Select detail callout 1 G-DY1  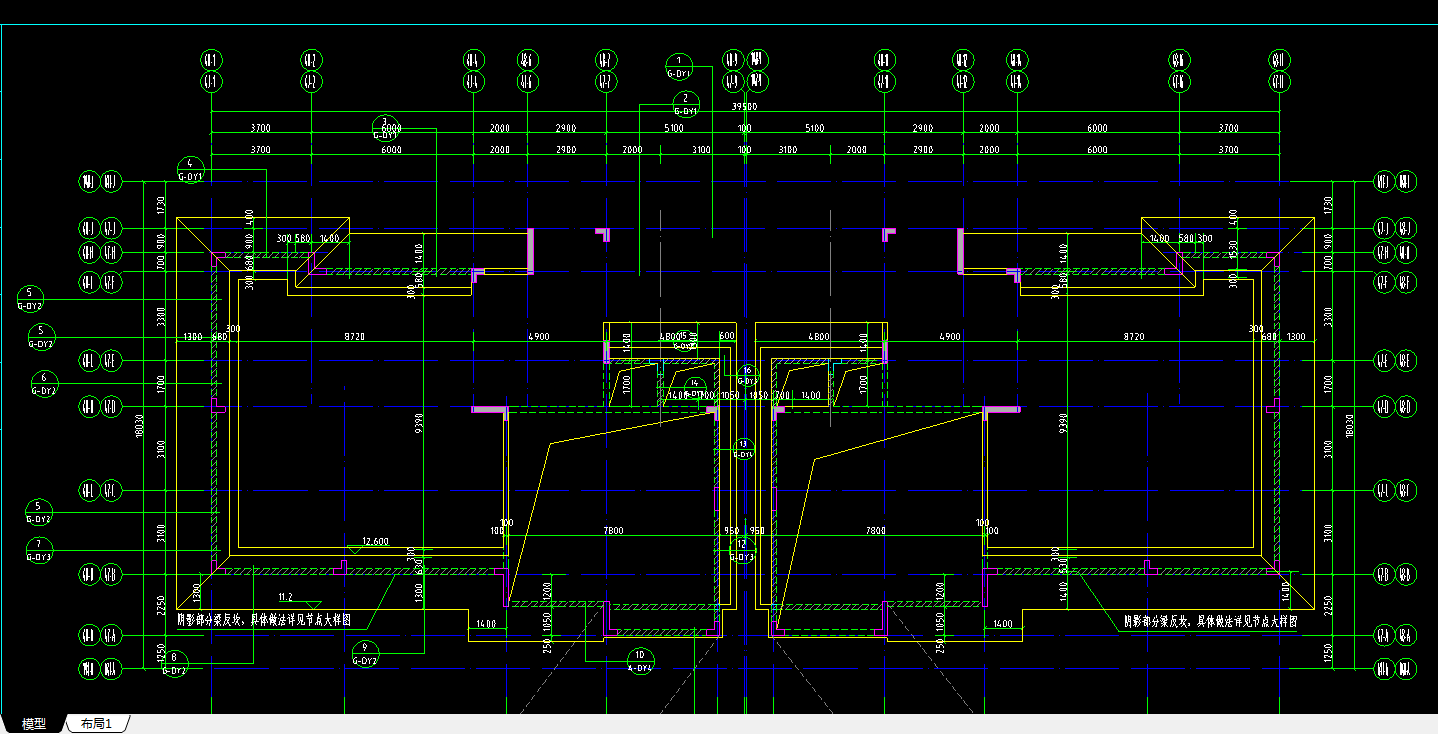point(679,66)
